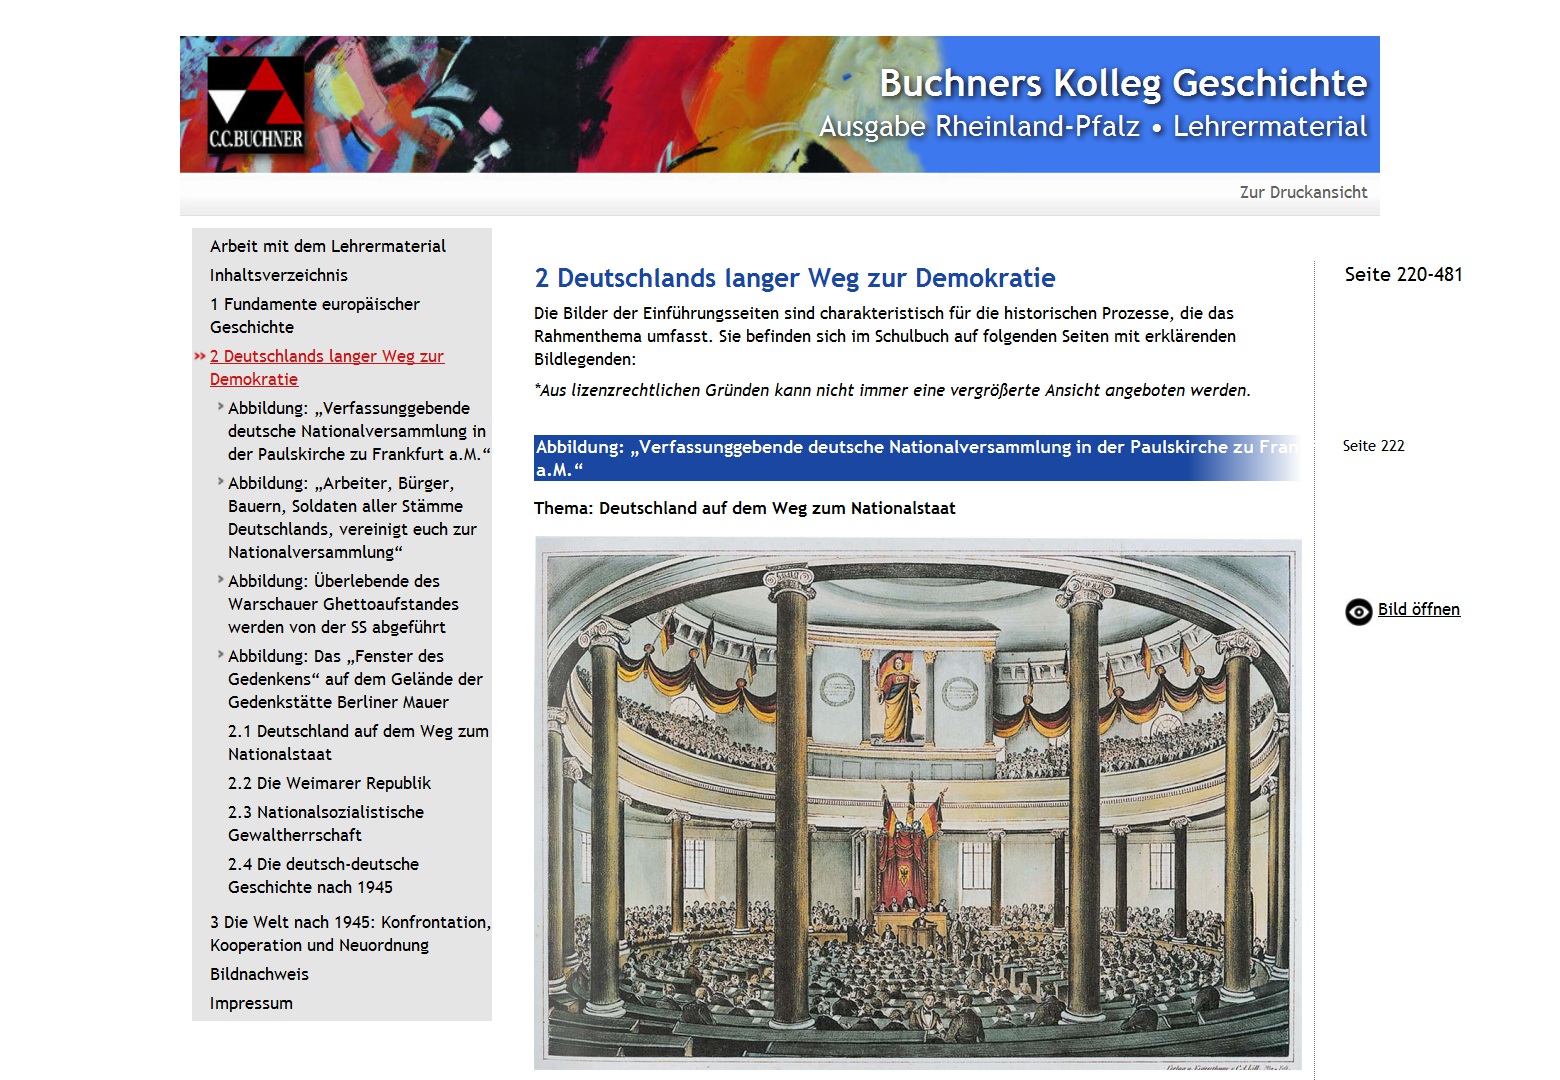
Task: Click the C.C. Buchner logo
Action: coord(256,105)
